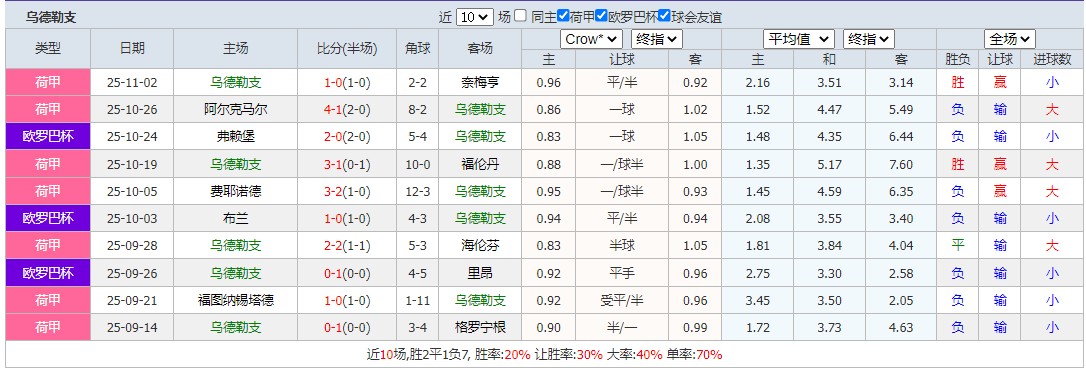1086x368 pixels.
Task: Select the score 4-1(2-0)
Action: 348,109
